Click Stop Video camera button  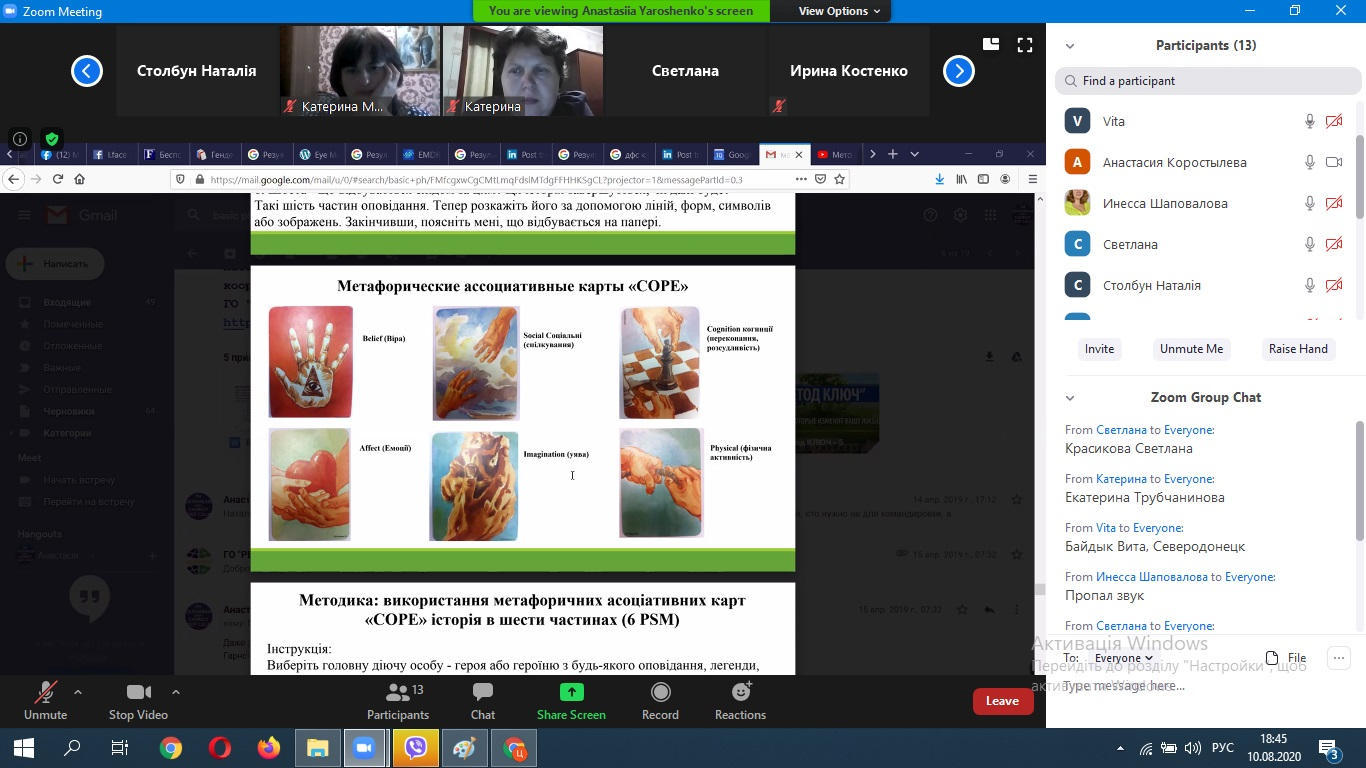coord(138,700)
